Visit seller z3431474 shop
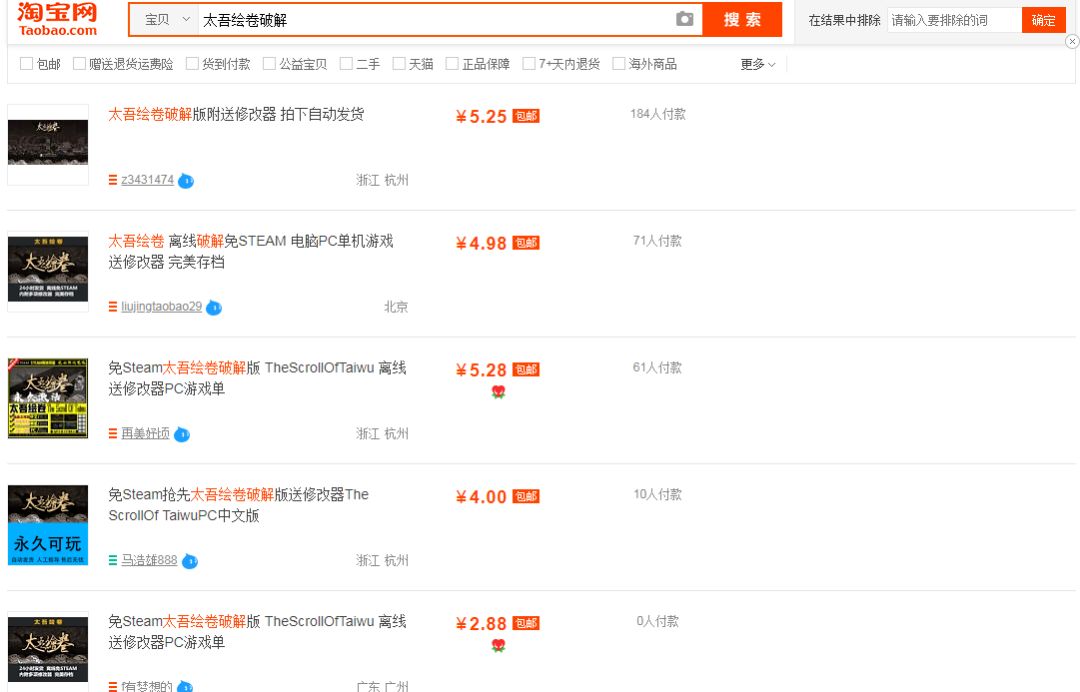 coord(147,180)
